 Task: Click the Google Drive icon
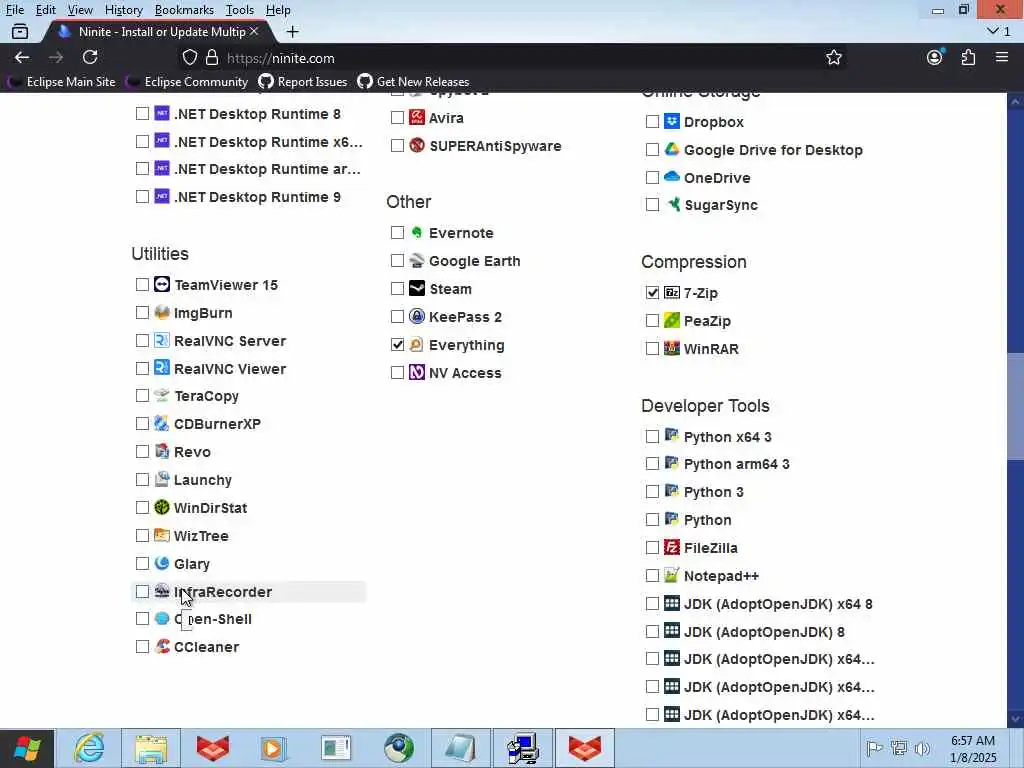[671, 149]
